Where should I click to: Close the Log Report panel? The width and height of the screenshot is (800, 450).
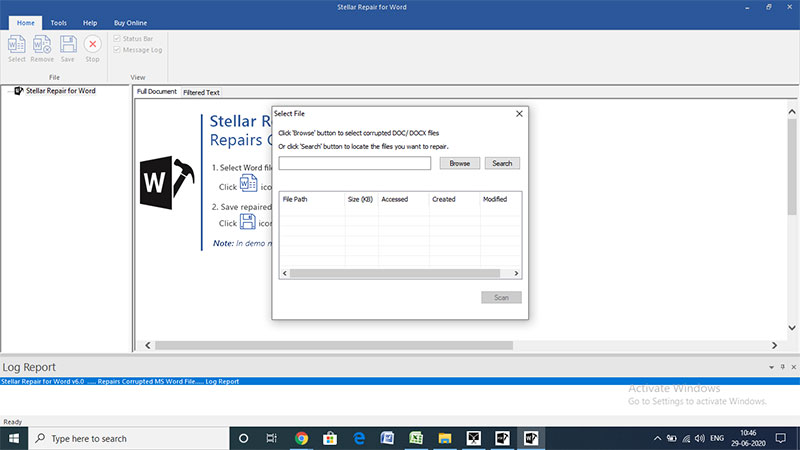pos(793,367)
